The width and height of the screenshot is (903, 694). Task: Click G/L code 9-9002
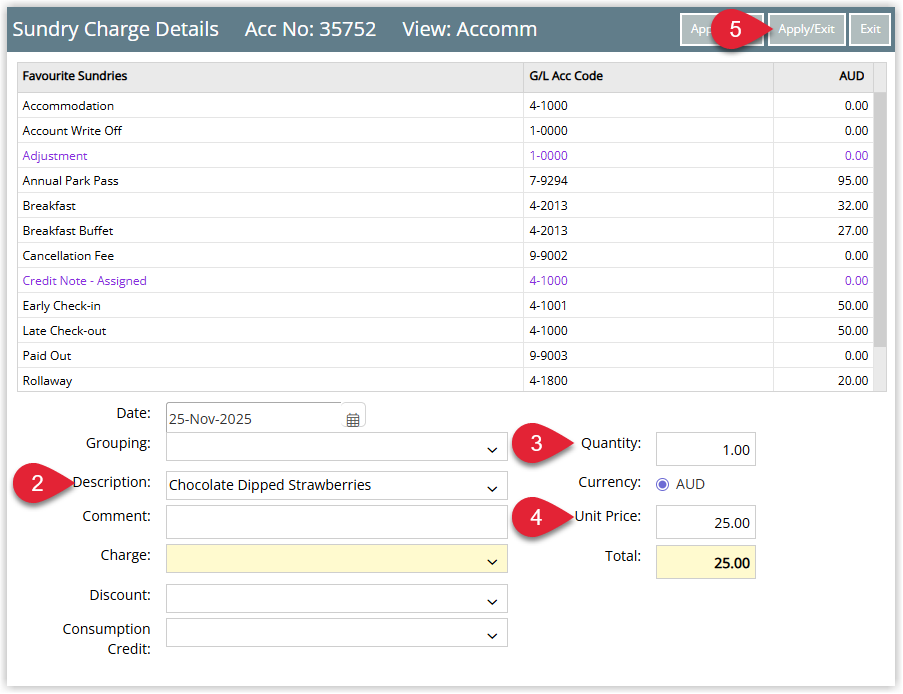click(x=548, y=256)
